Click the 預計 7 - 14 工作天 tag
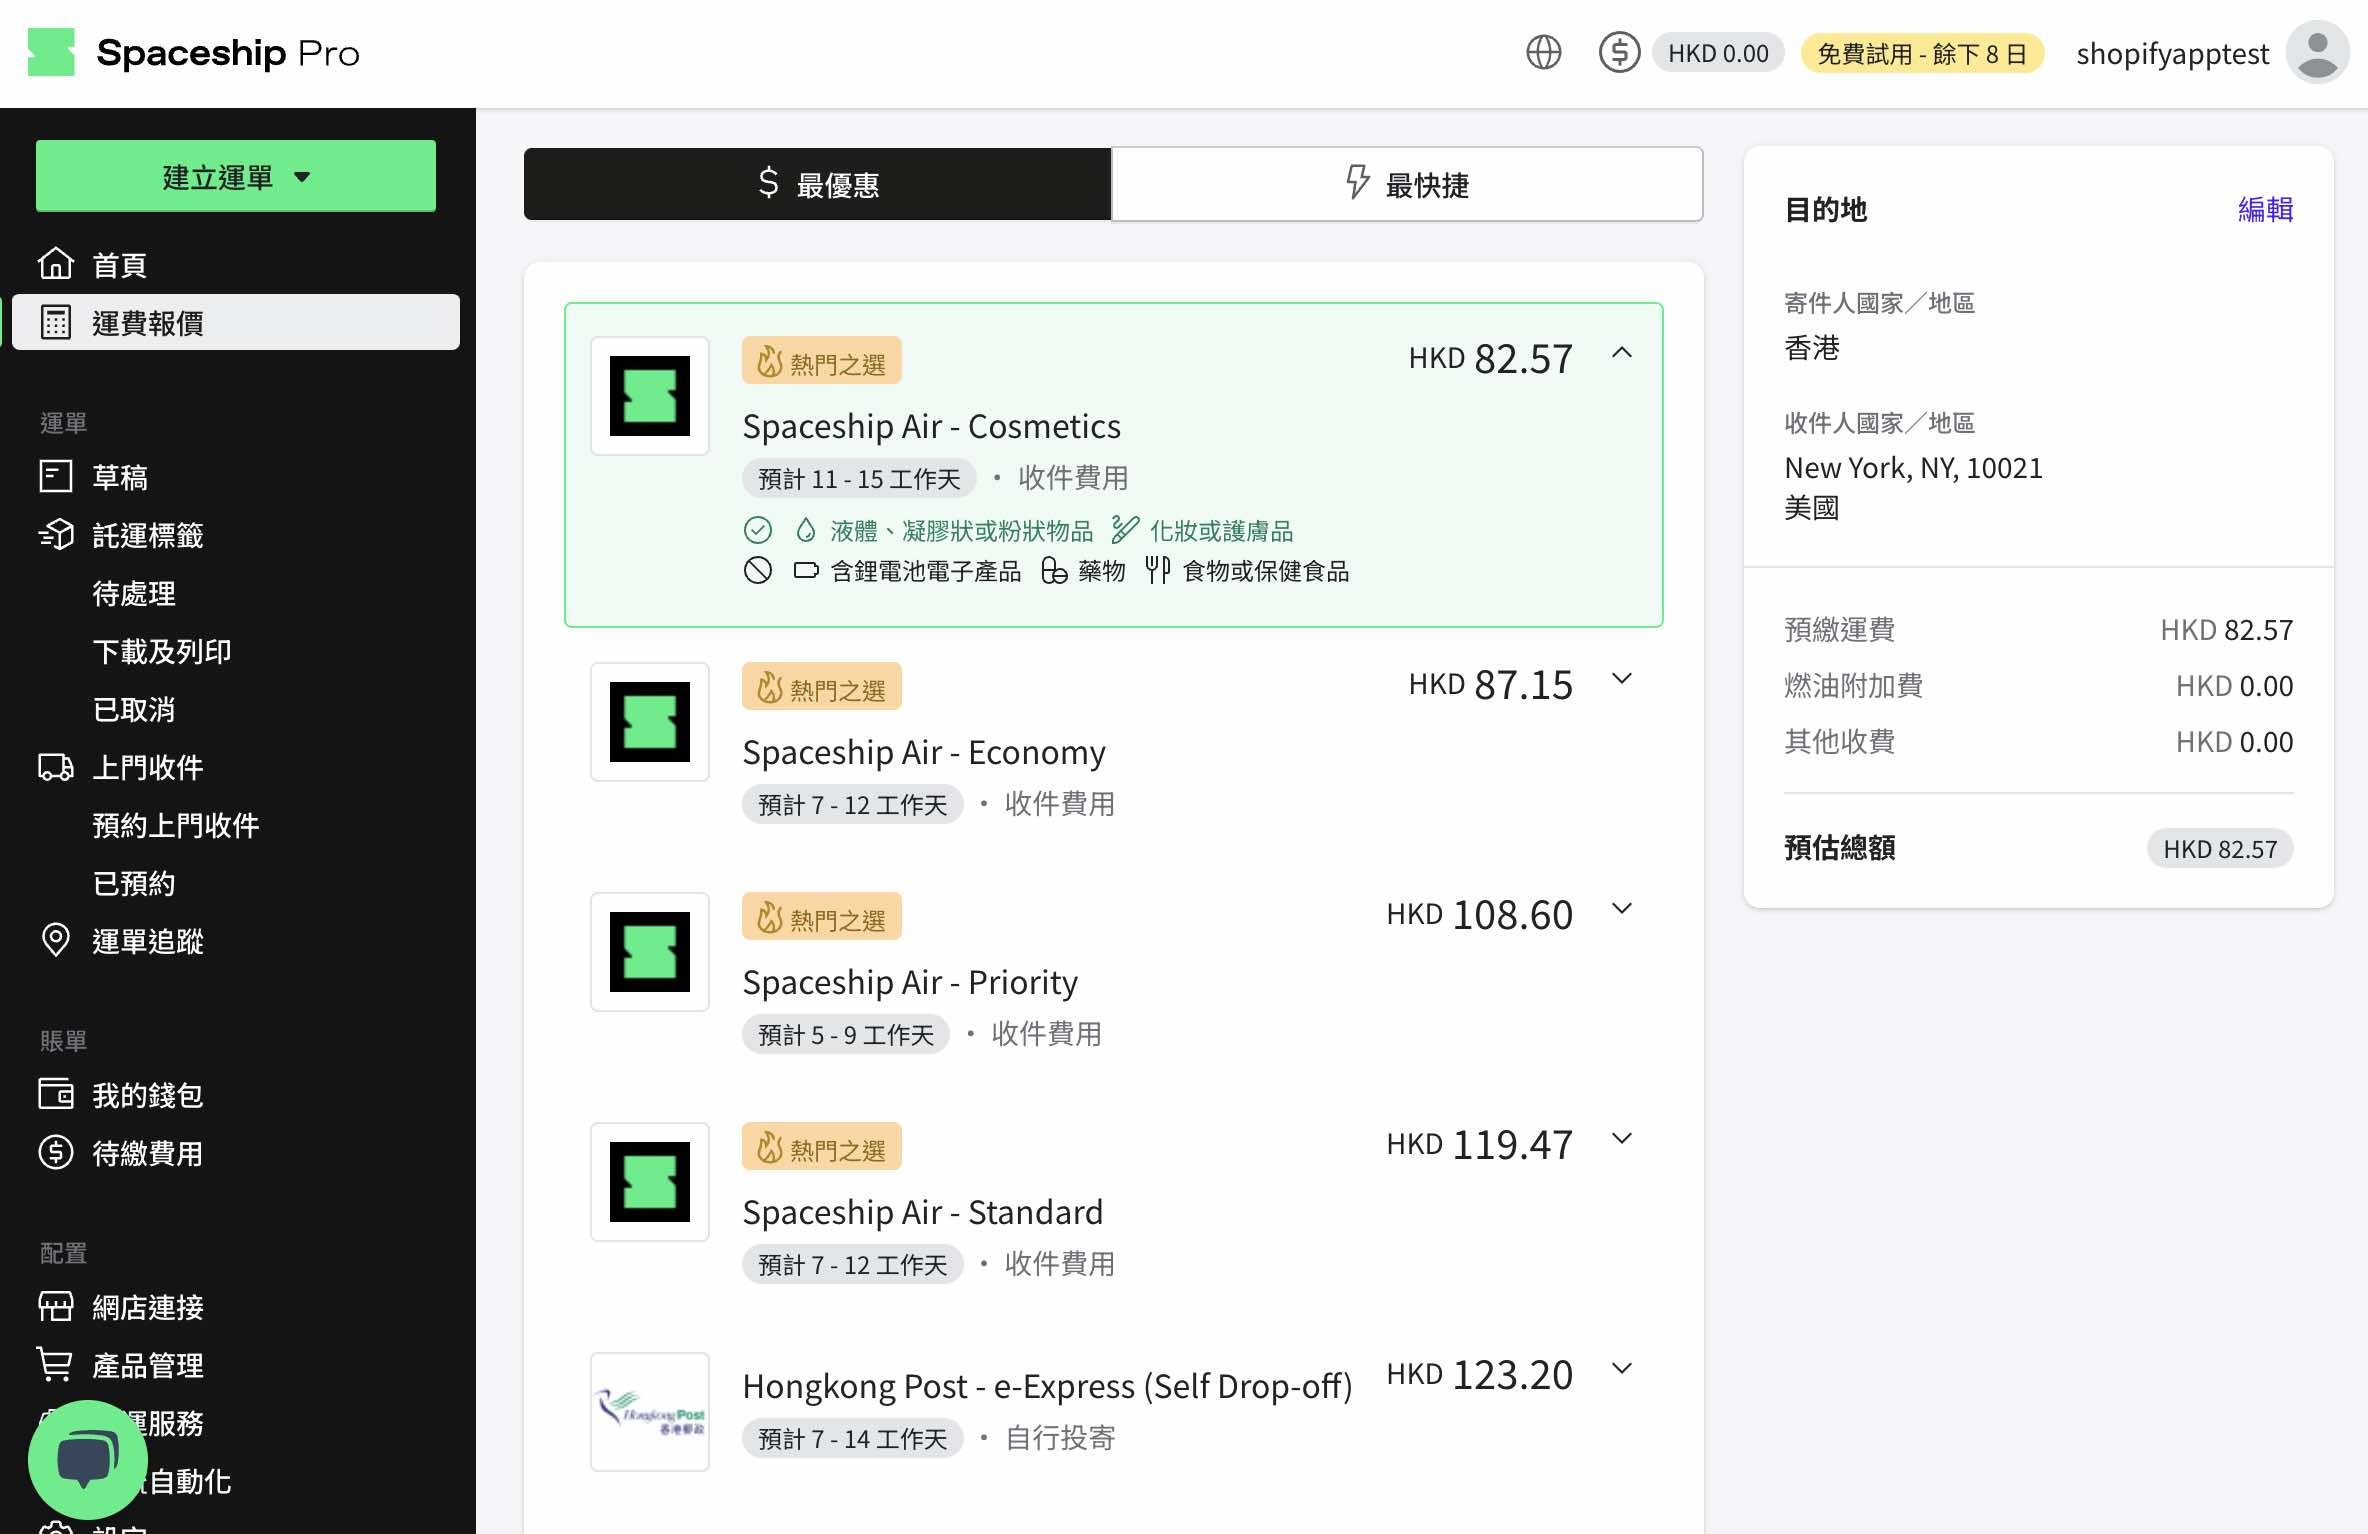Screen dimensions: 2368x1534 click(x=852, y=1438)
